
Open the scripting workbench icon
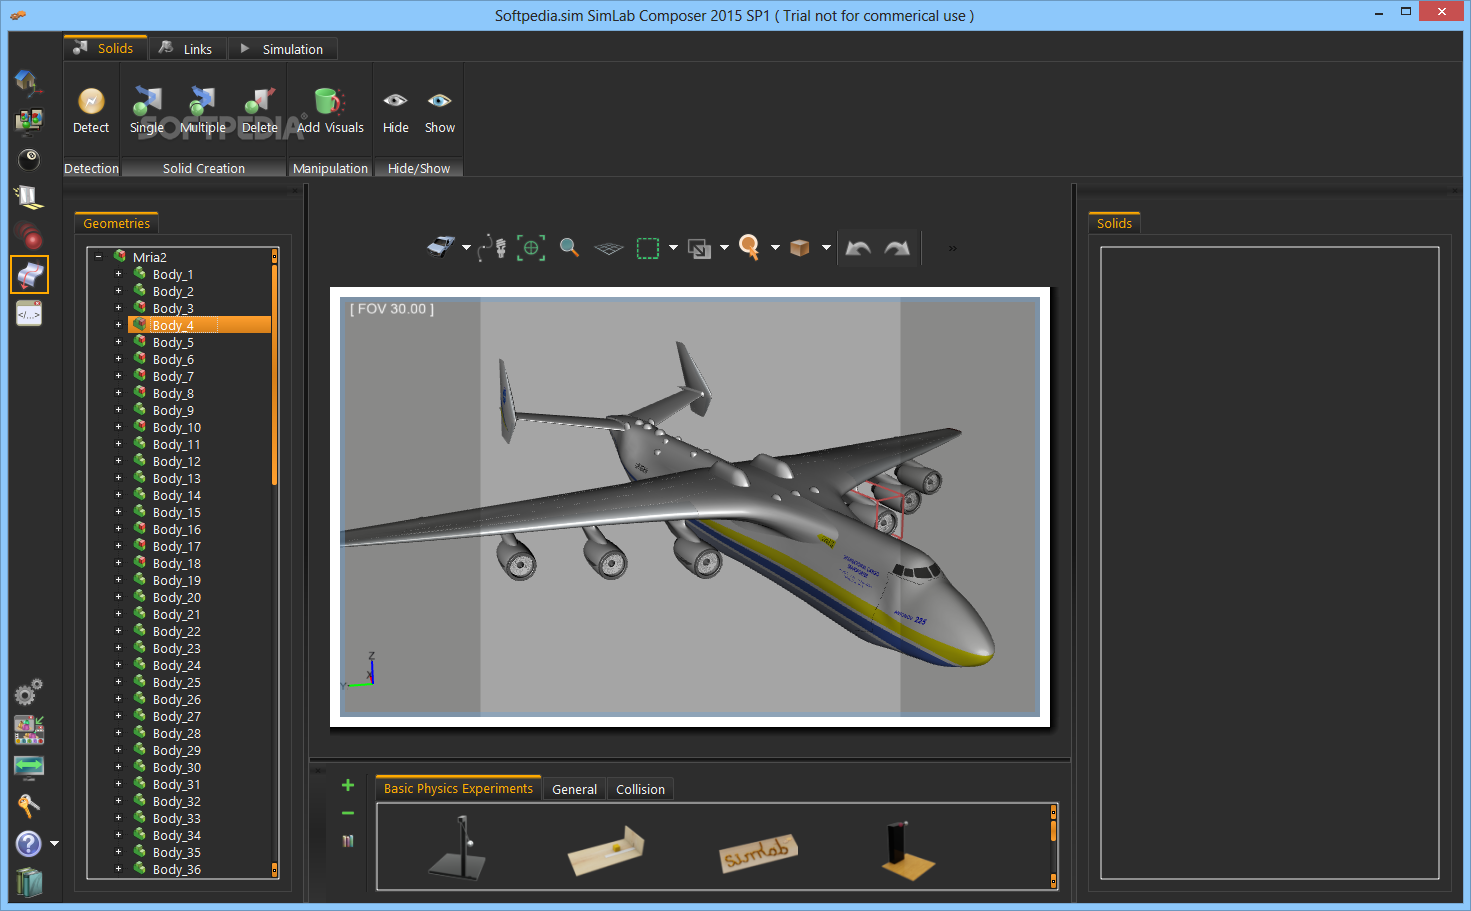[x=29, y=314]
